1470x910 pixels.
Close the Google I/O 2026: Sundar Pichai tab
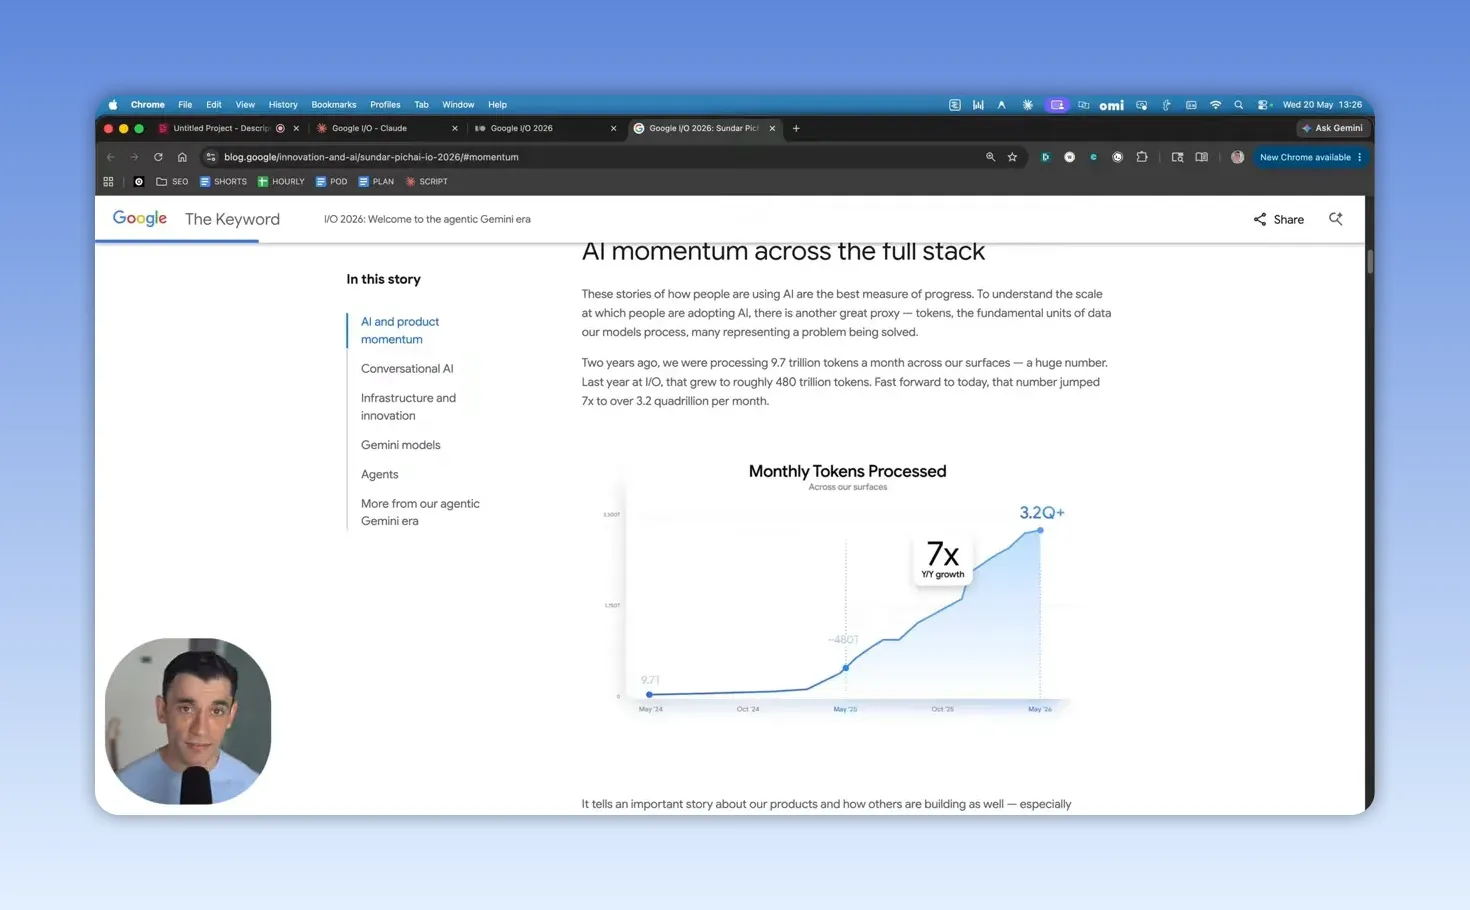pyautogui.click(x=772, y=128)
